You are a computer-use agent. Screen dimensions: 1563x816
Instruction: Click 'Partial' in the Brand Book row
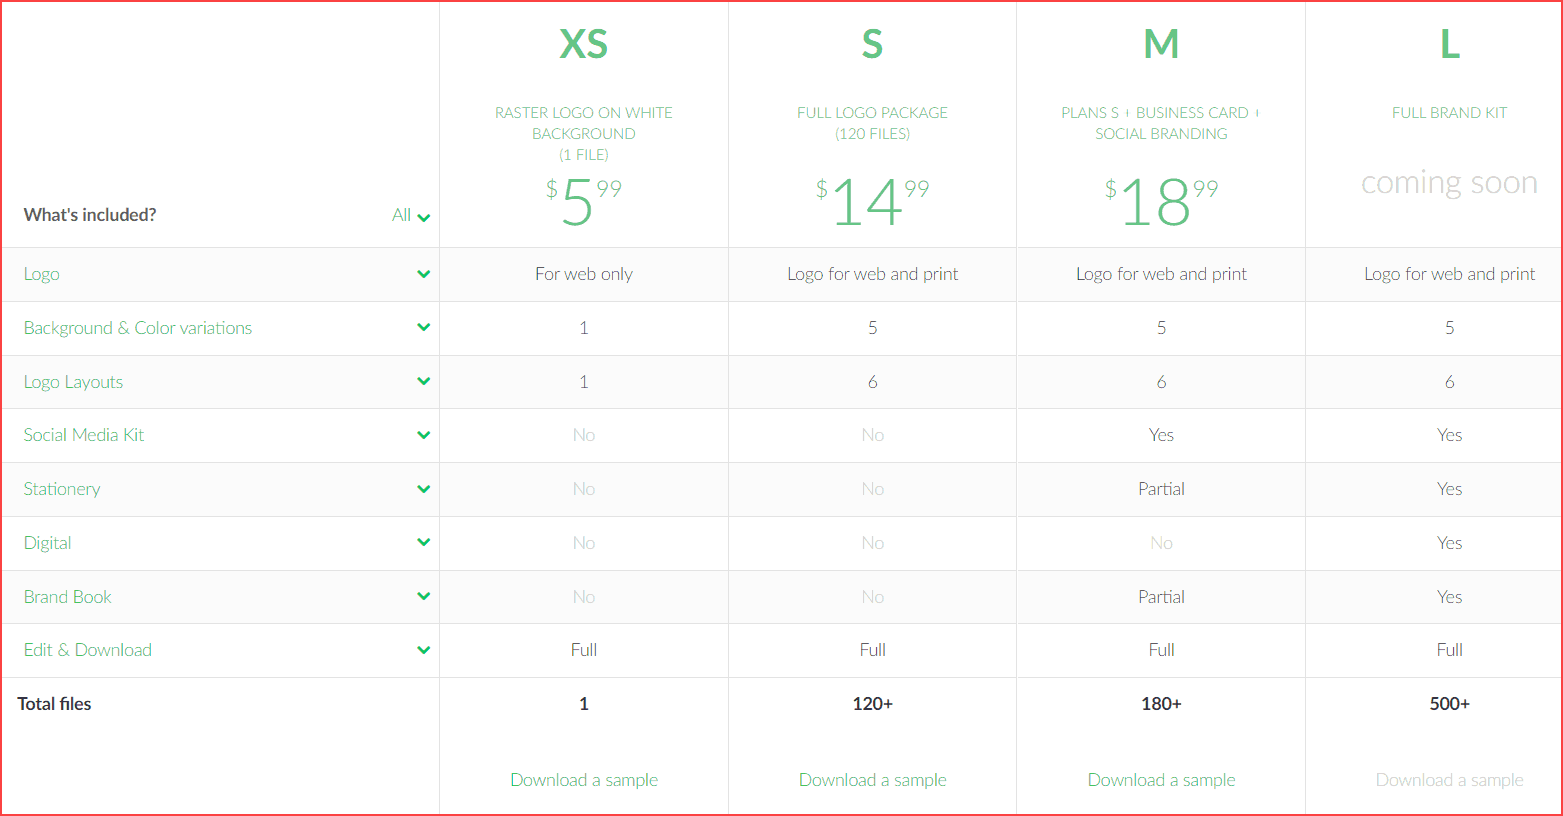coord(1161,597)
